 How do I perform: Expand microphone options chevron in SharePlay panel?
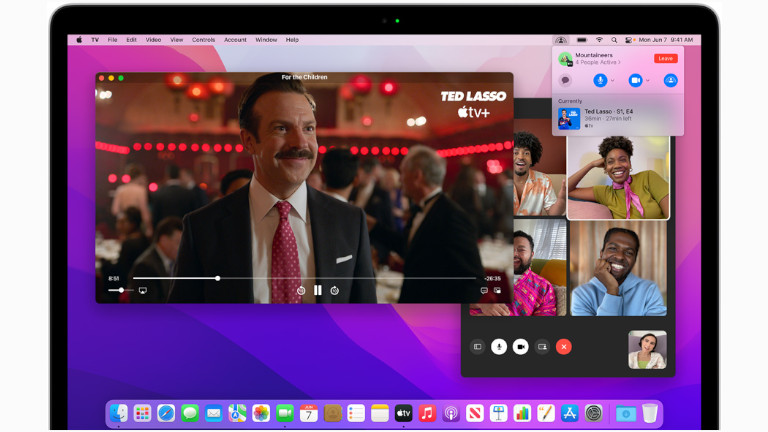coord(612,80)
